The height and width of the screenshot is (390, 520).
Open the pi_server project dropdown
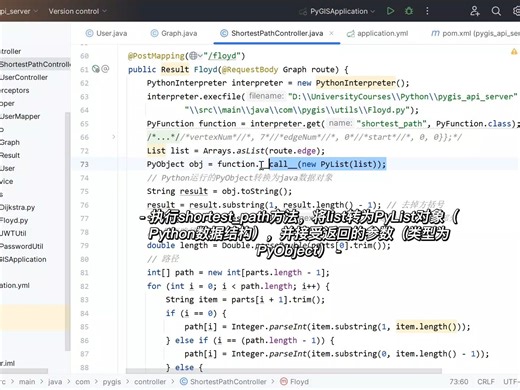click(19, 11)
